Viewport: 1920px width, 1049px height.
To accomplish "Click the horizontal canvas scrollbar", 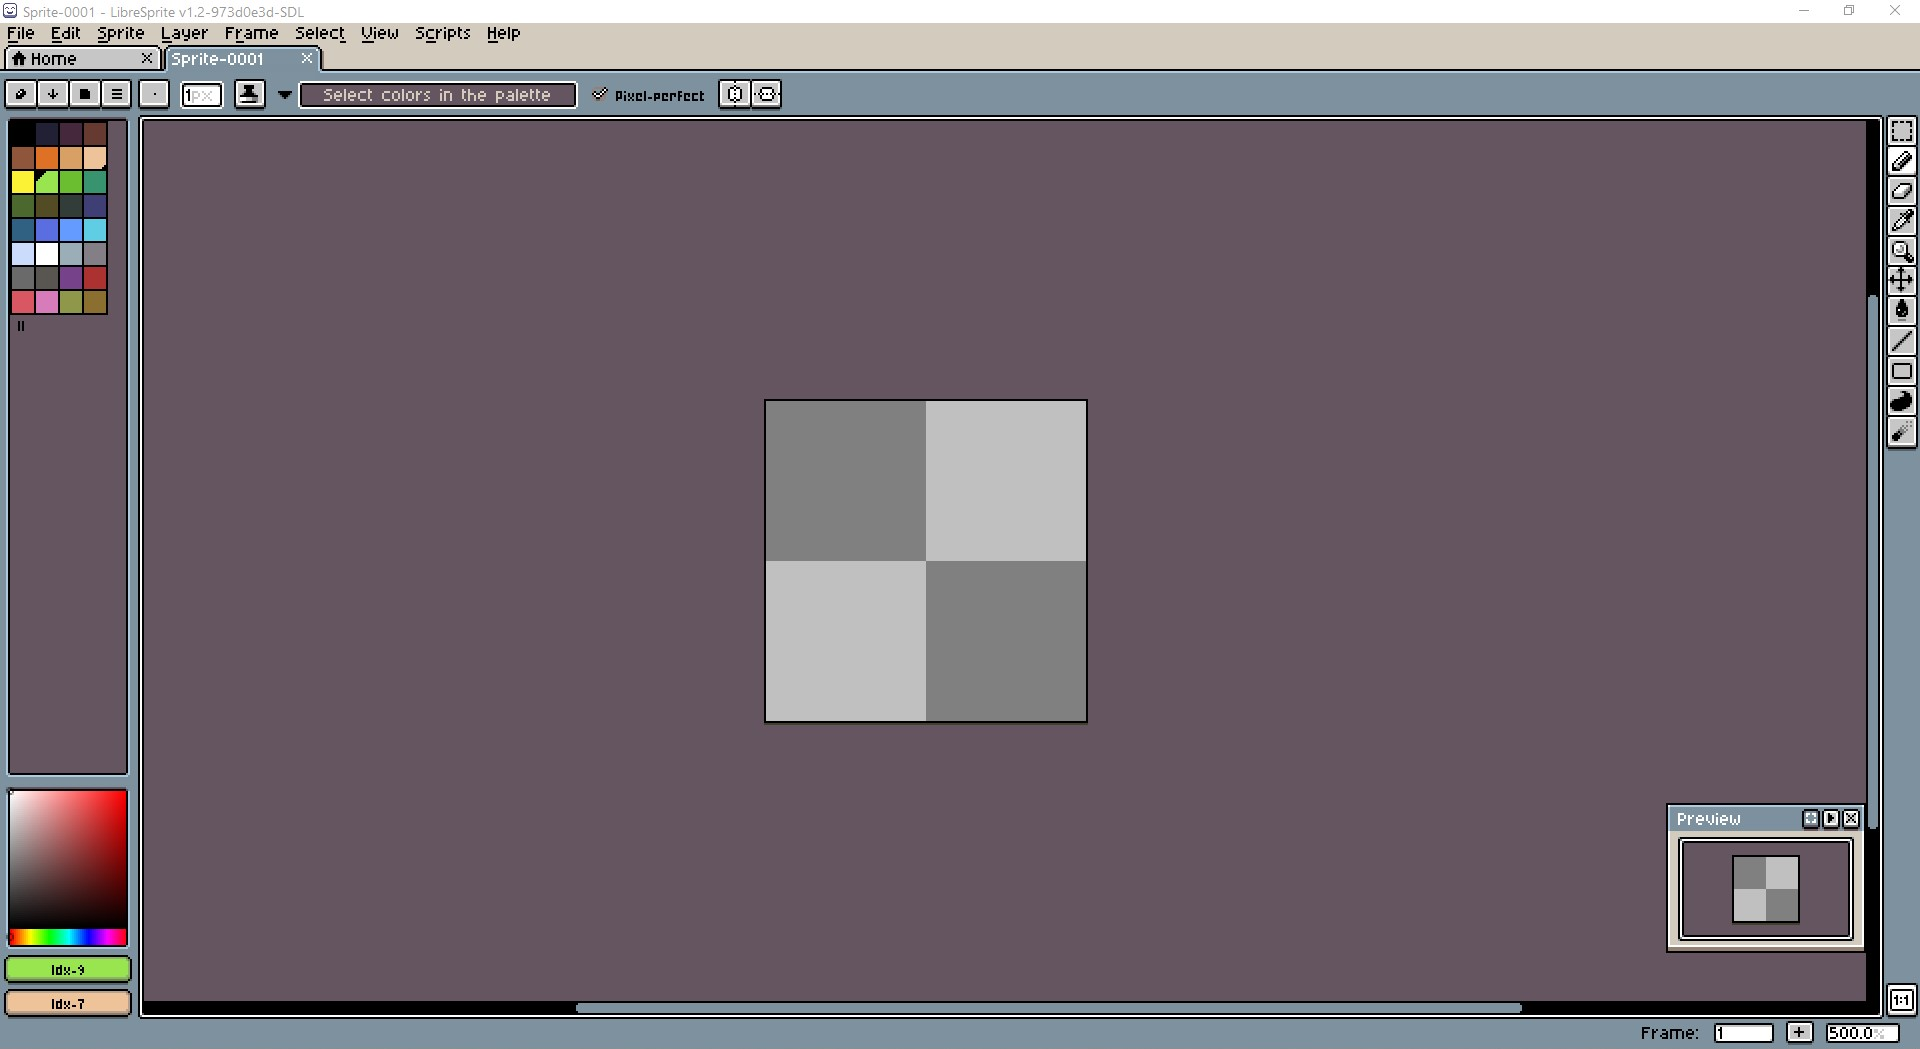I will coord(1048,1008).
